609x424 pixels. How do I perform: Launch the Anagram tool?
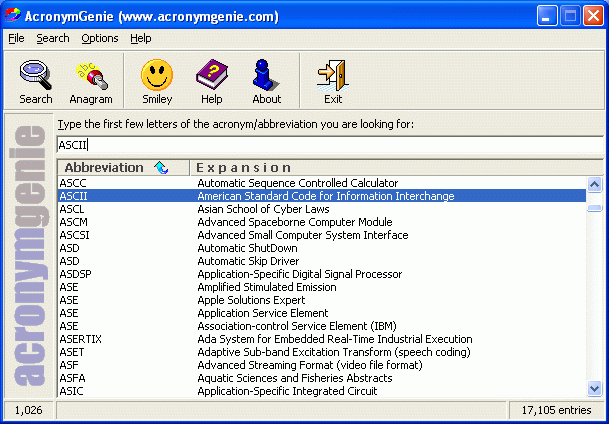[91, 82]
